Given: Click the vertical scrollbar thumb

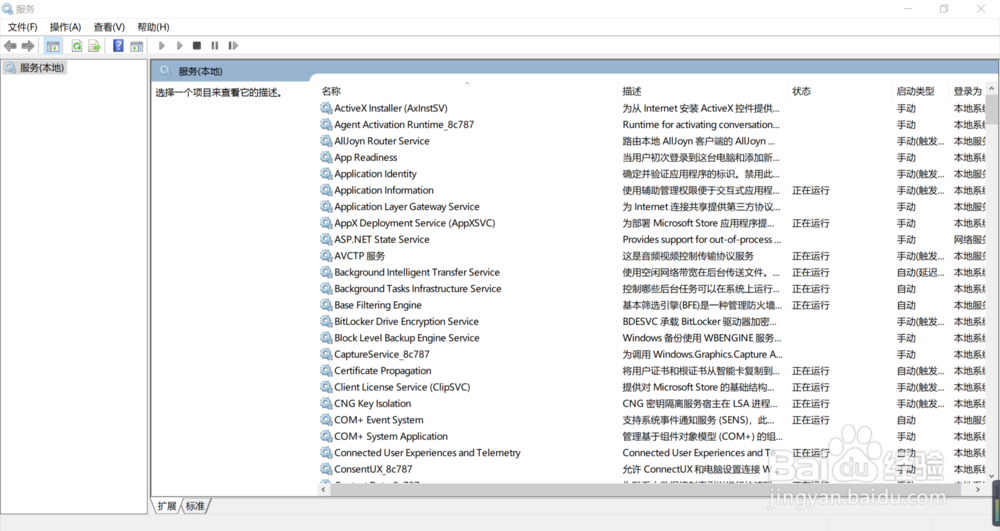Looking at the screenshot, I should [x=992, y=110].
